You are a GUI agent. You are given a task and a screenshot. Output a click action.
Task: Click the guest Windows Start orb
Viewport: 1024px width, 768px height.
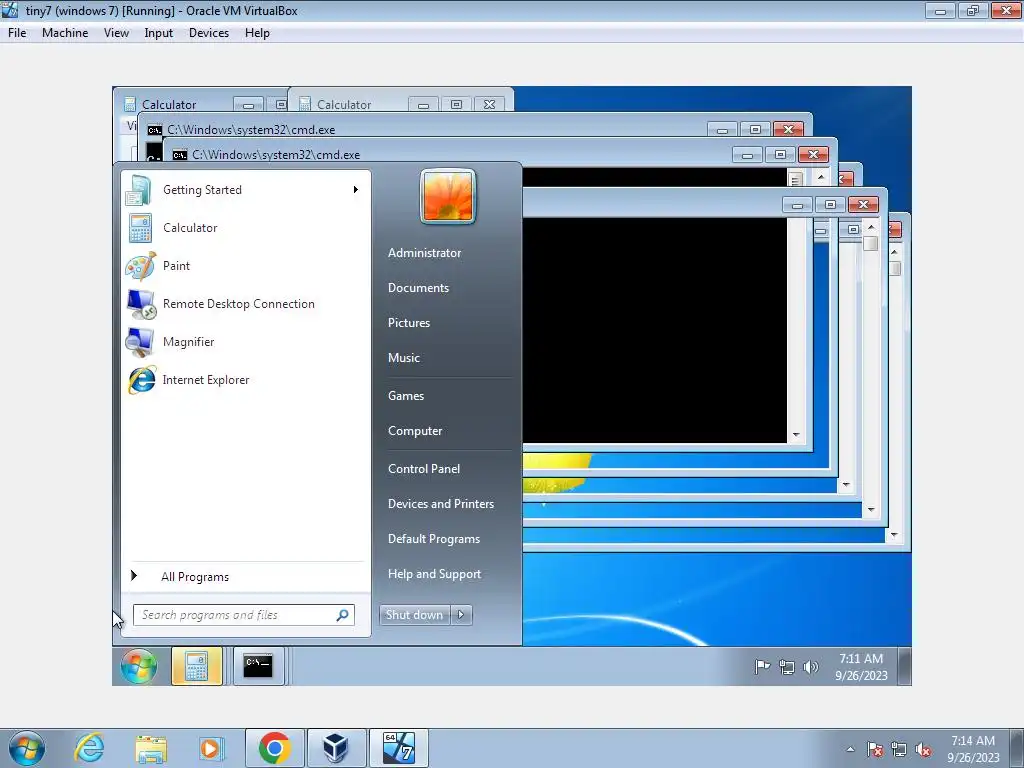point(138,666)
